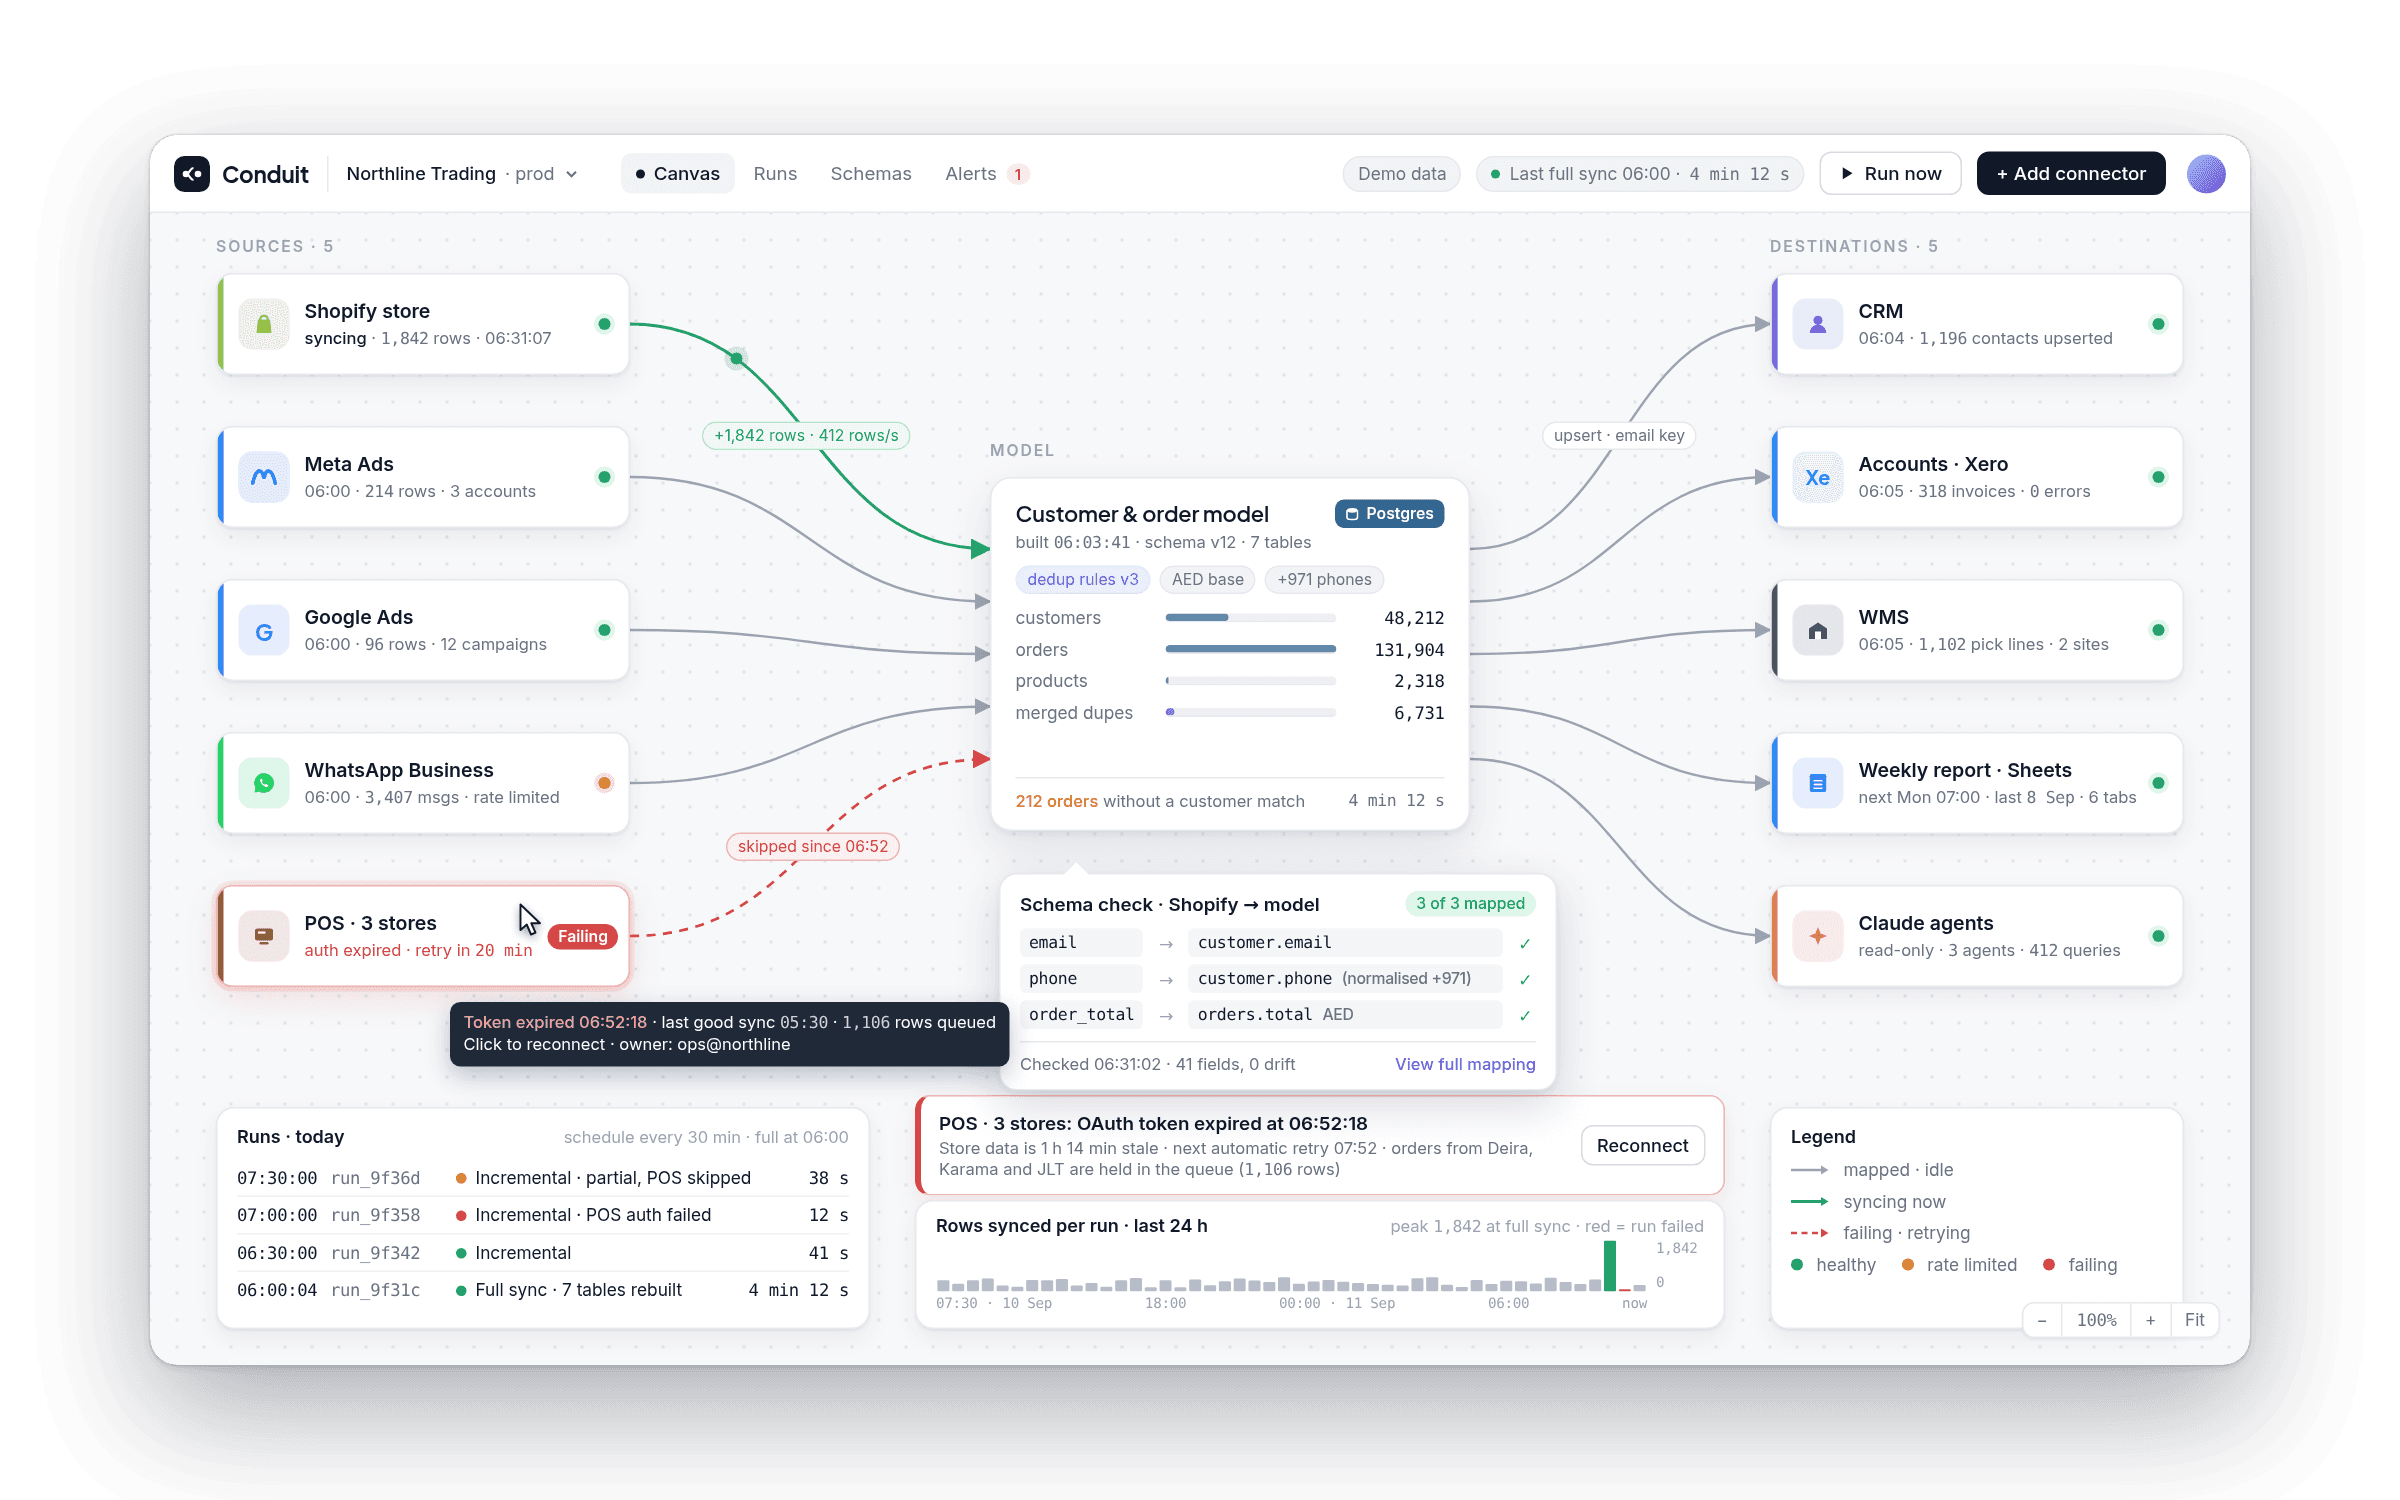This screenshot has width=2400, height=1500.
Task: Click the CRM person icon
Action: (x=1818, y=324)
